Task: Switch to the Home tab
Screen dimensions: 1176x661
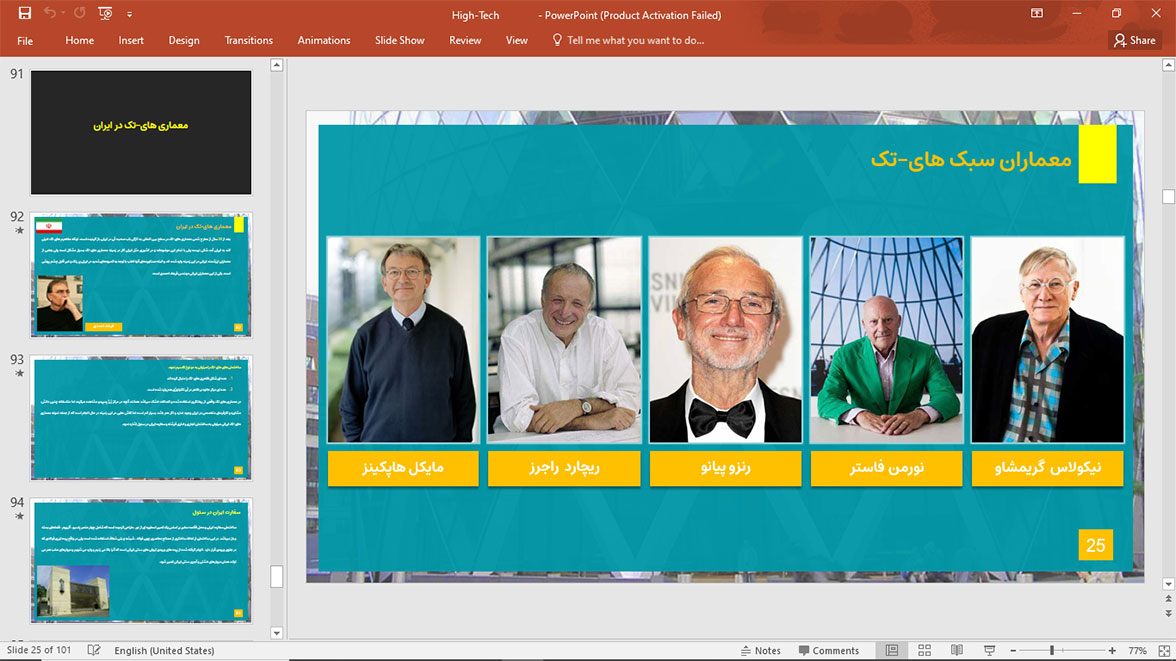Action: click(80, 41)
